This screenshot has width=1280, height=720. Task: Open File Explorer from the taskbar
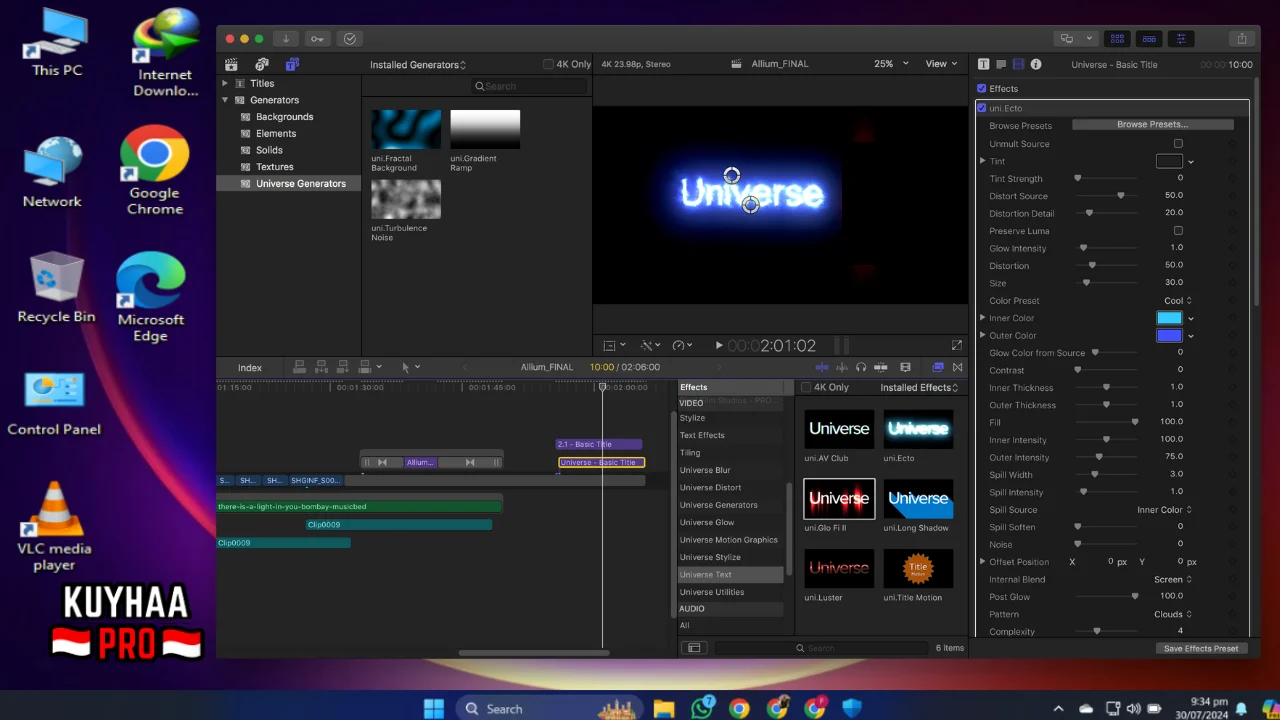pyautogui.click(x=664, y=708)
